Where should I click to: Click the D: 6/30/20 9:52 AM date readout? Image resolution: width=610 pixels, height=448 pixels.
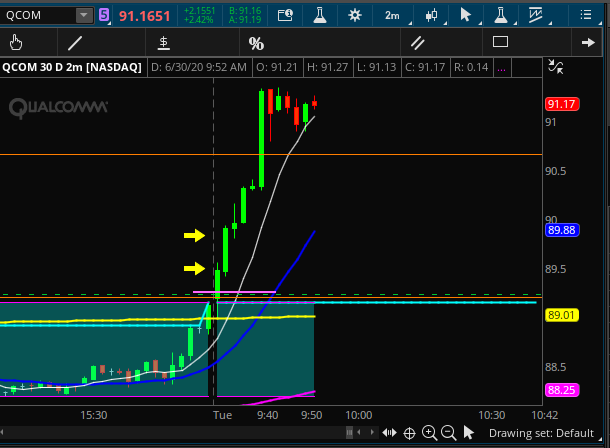click(x=199, y=68)
